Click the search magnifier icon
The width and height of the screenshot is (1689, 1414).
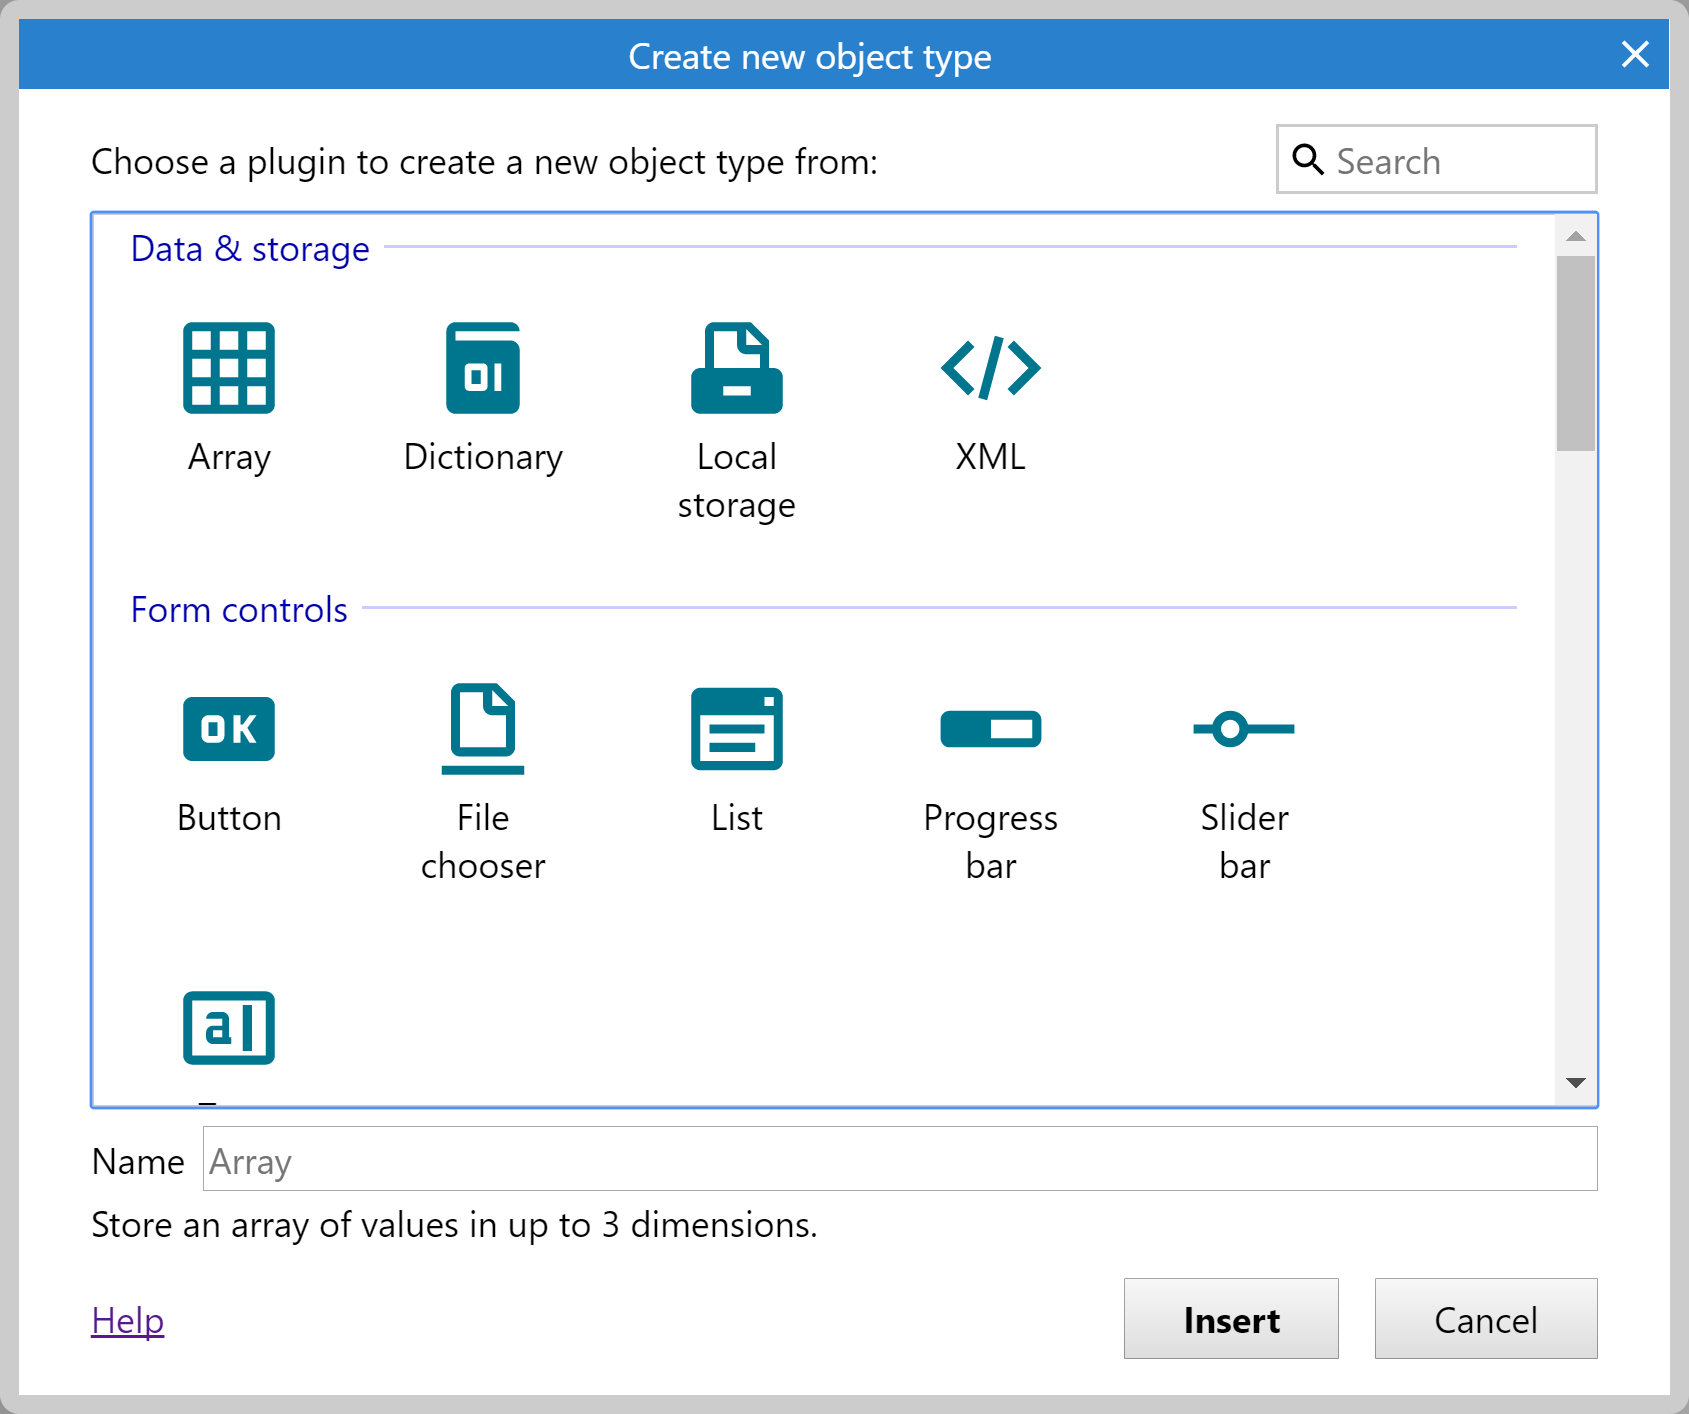click(1308, 159)
